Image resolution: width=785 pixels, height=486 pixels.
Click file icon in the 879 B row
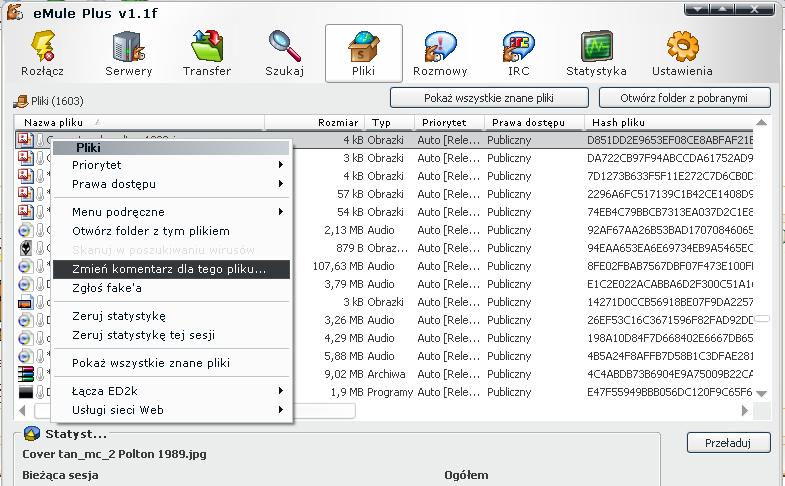25,248
